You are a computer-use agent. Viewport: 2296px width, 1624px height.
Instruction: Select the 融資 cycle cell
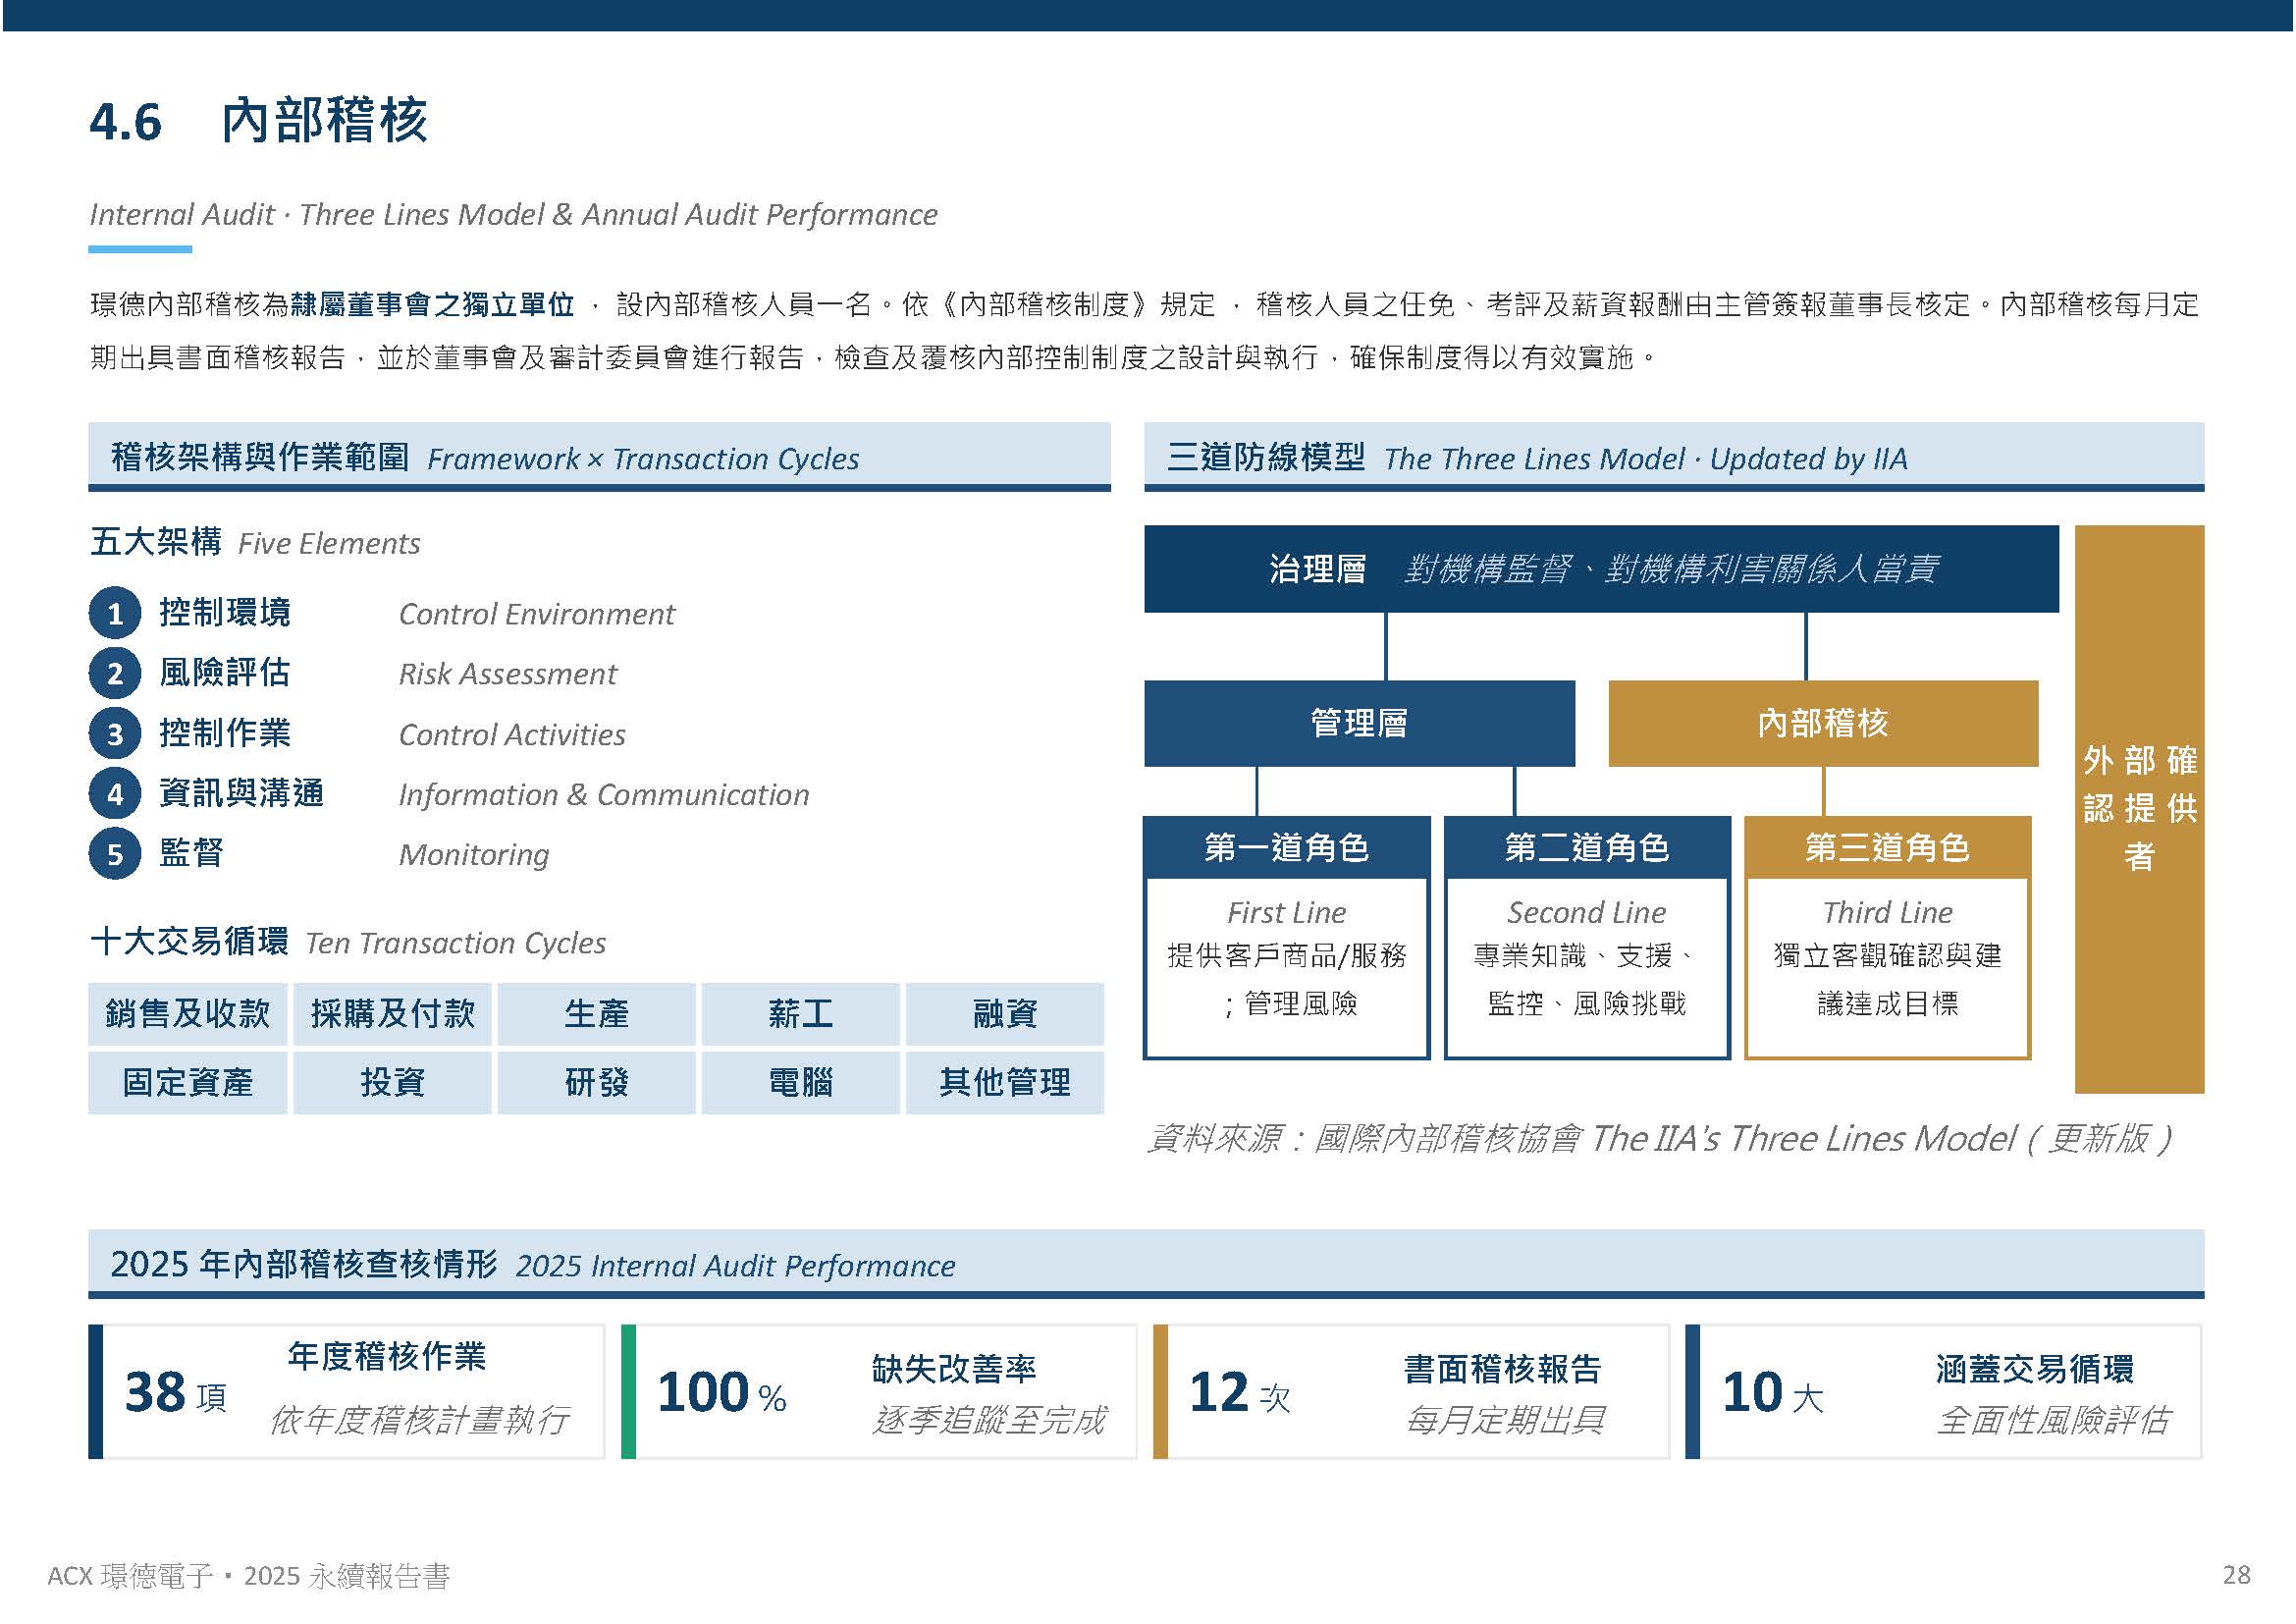[x=1005, y=1014]
